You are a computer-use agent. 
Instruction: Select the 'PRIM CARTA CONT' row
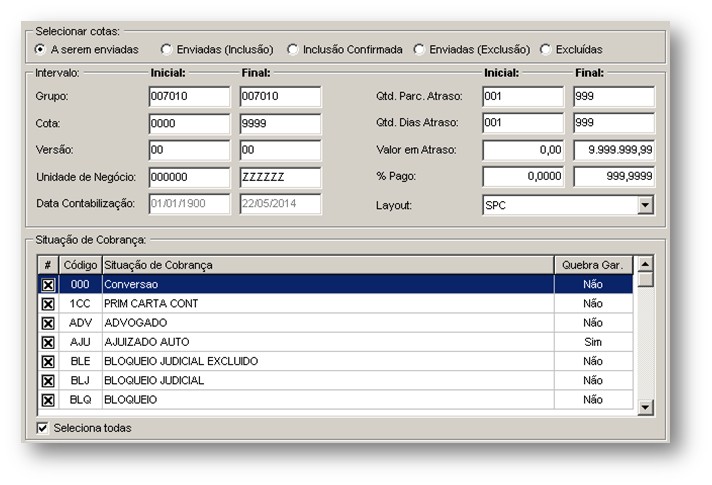click(335, 303)
